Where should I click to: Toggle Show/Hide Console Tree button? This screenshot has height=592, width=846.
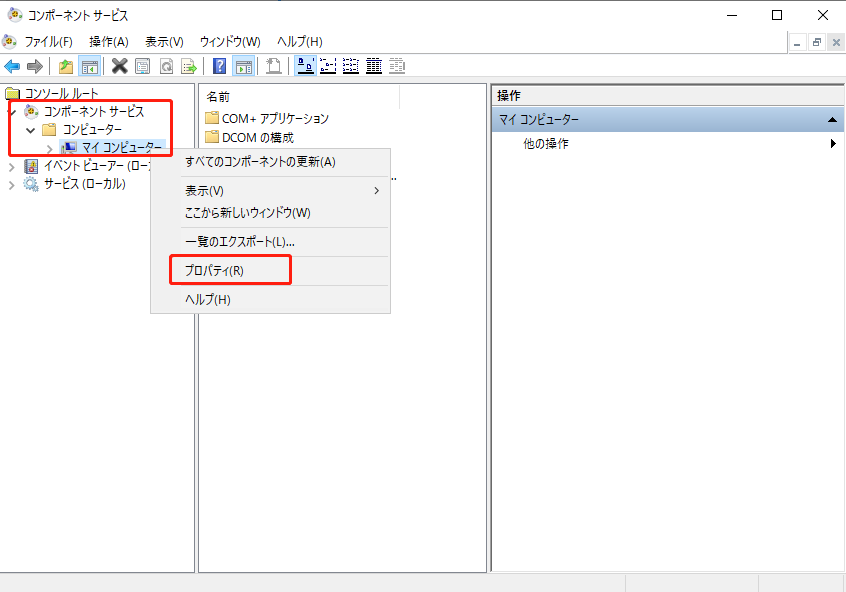pyautogui.click(x=89, y=66)
